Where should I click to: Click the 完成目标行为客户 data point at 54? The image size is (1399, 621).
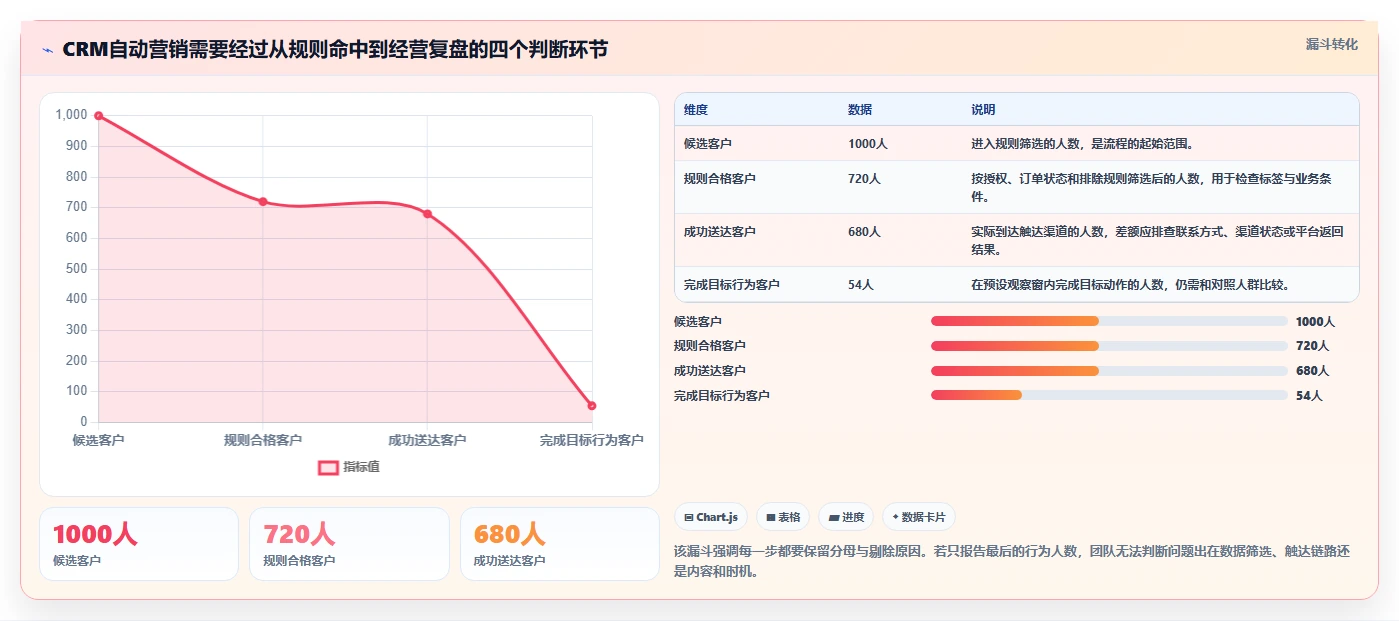click(x=592, y=405)
